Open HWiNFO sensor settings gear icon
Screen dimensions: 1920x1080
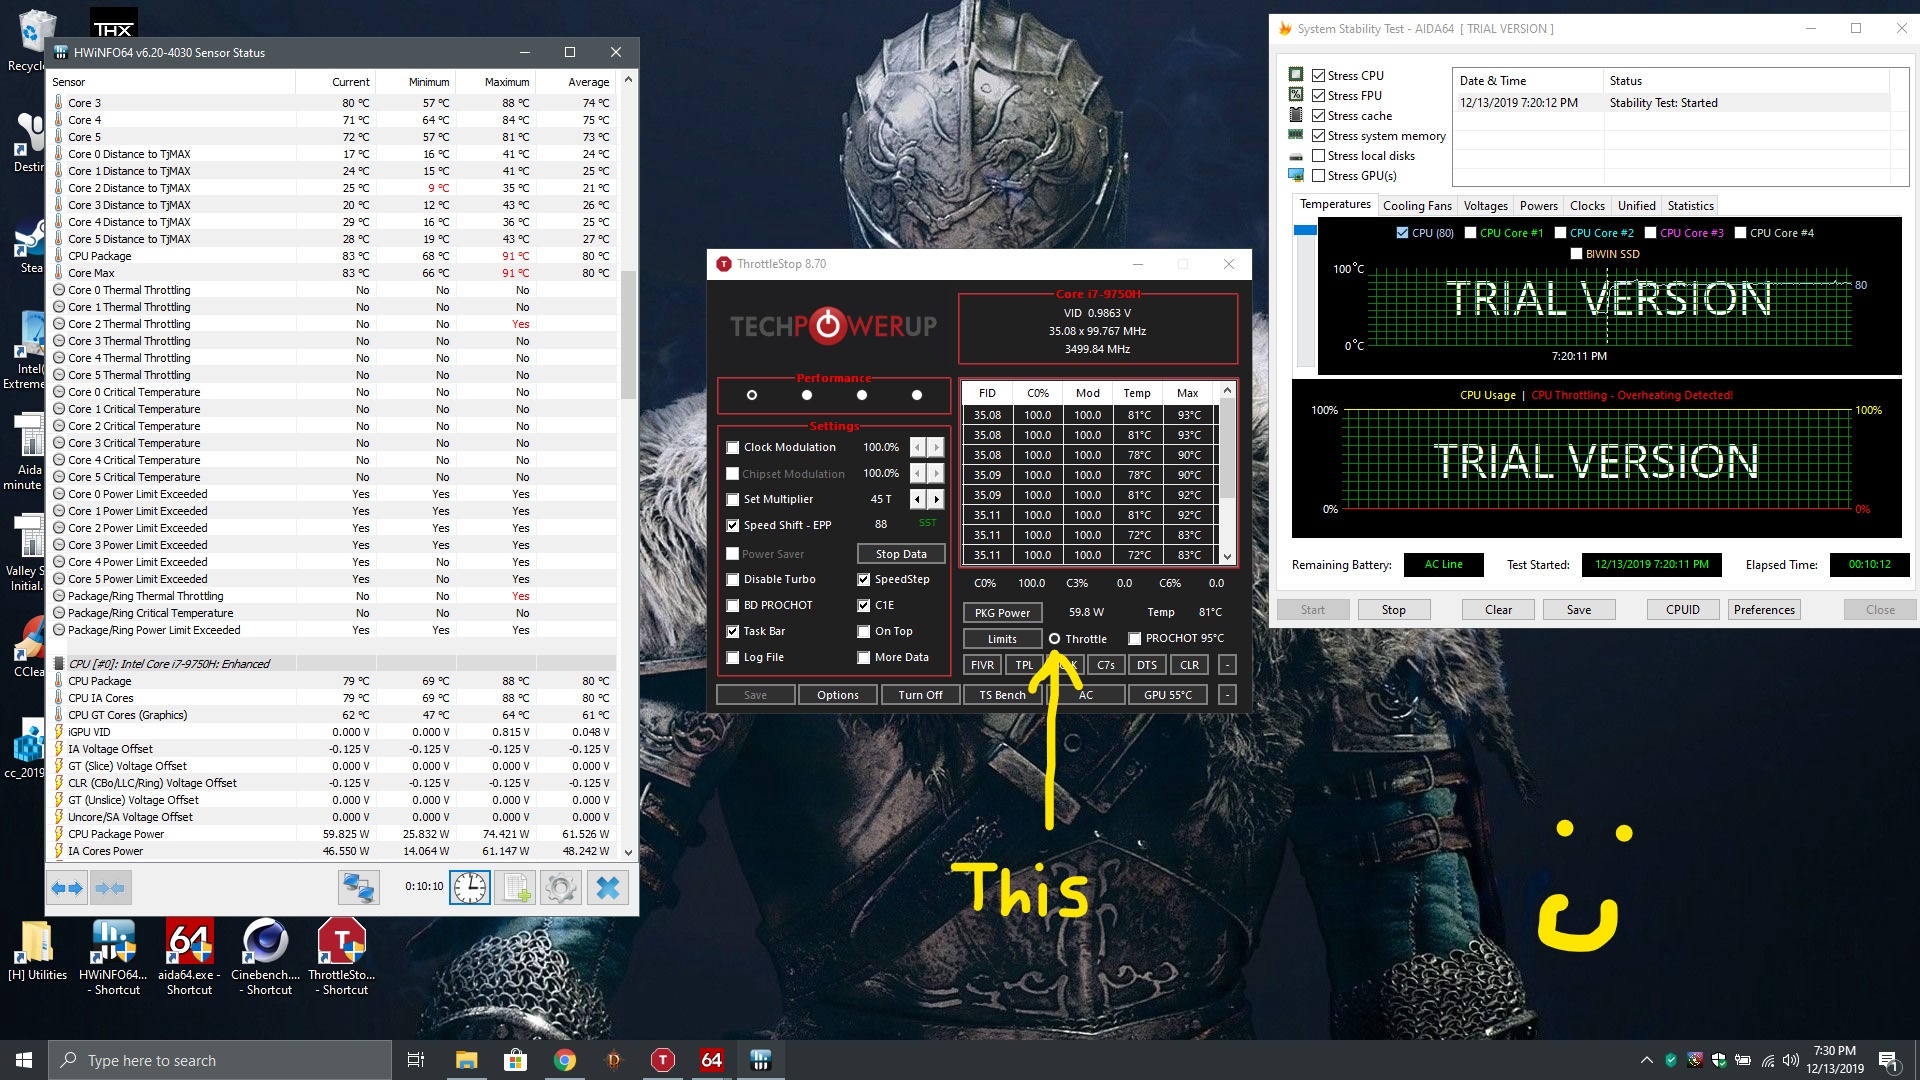click(561, 888)
